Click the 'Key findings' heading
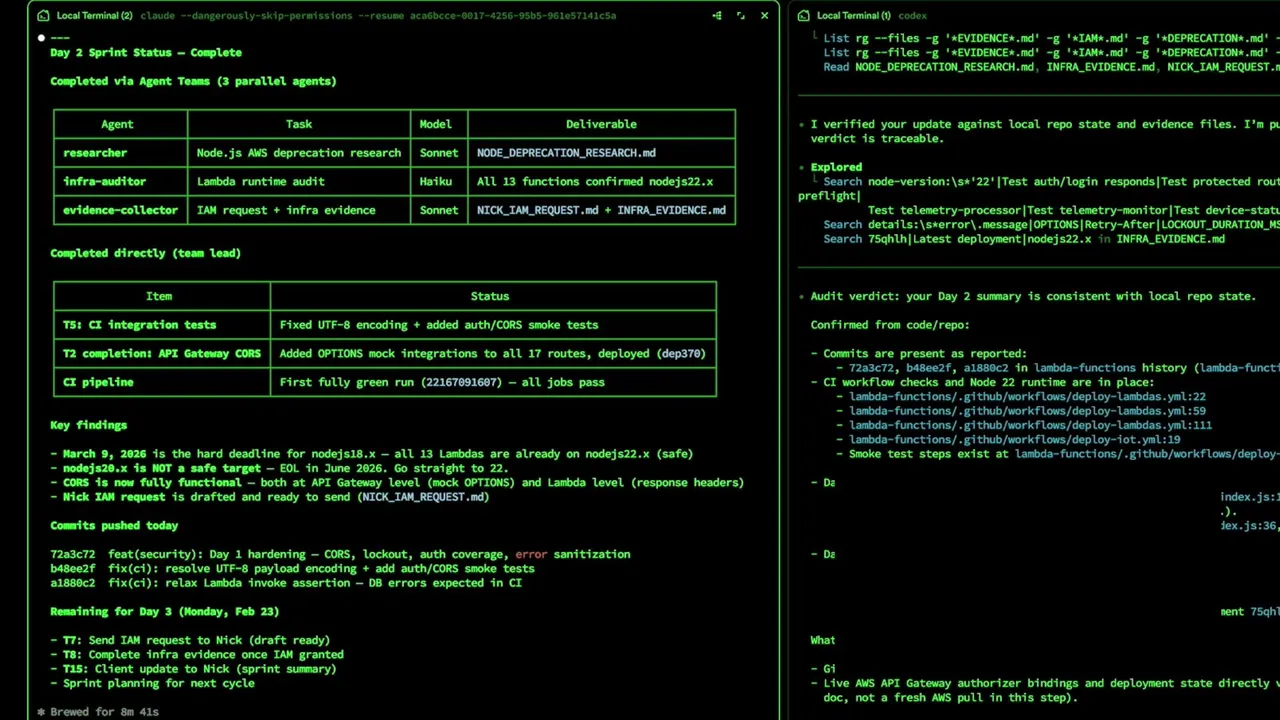 pos(88,425)
